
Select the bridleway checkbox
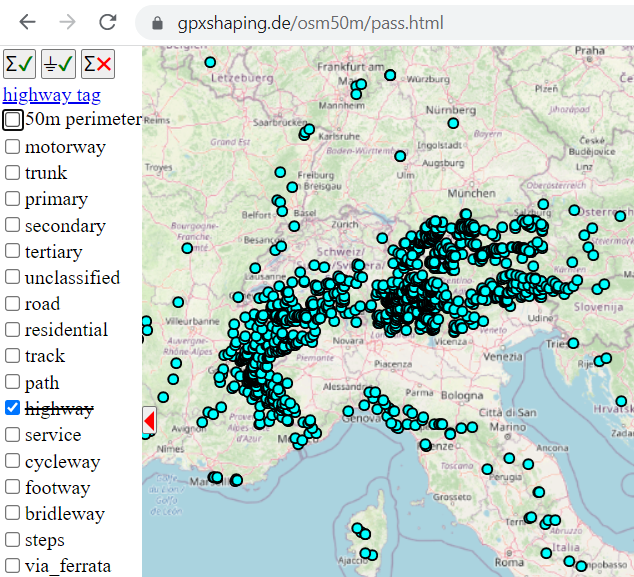click(13, 513)
